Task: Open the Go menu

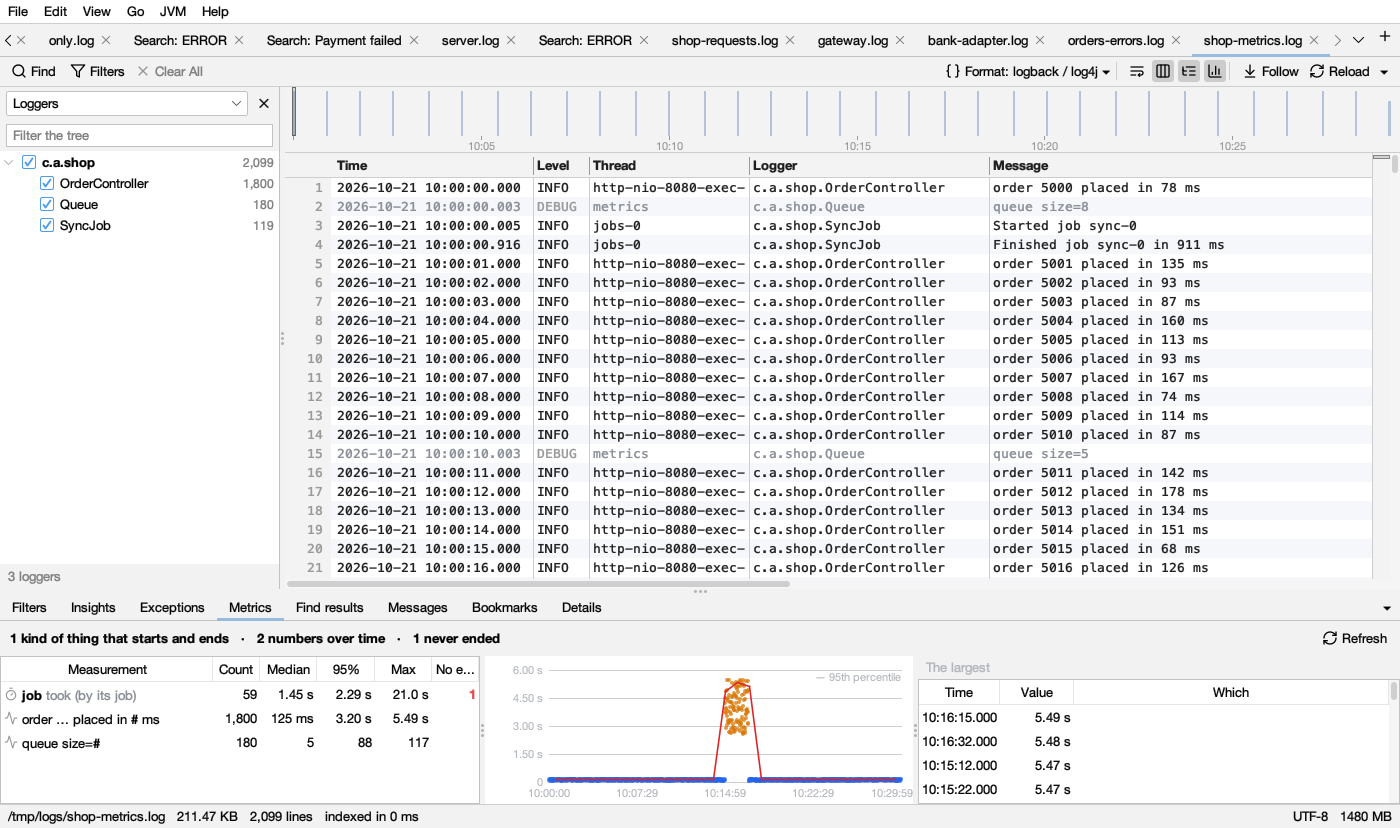Action: 135,11
